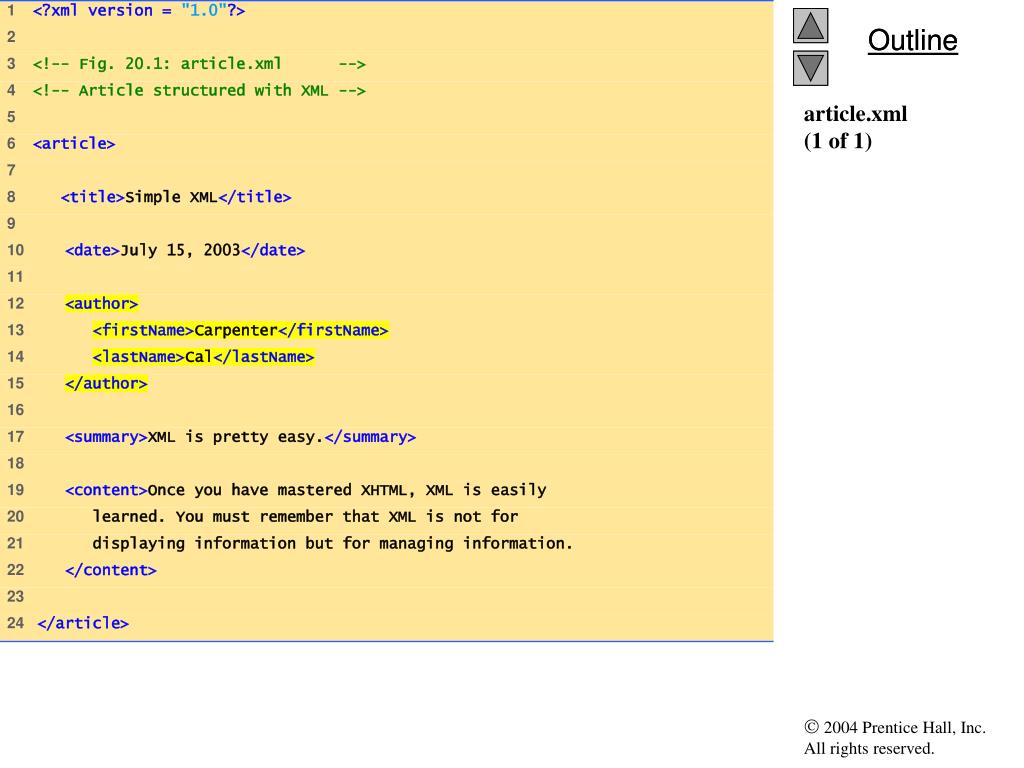Click the summary line 'XML is pretty easy.'

coord(240,437)
